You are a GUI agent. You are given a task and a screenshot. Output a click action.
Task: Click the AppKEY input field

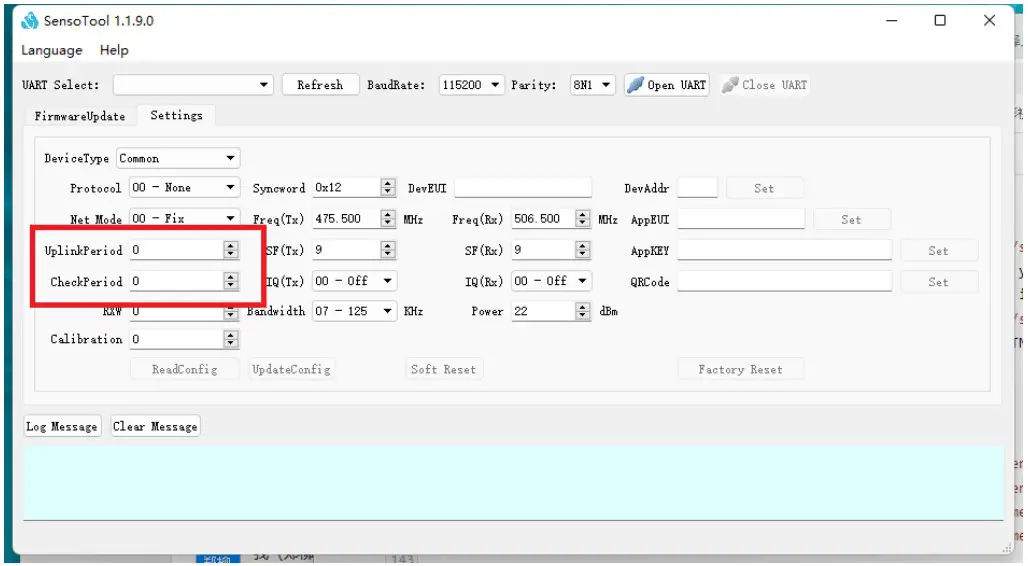click(x=784, y=250)
